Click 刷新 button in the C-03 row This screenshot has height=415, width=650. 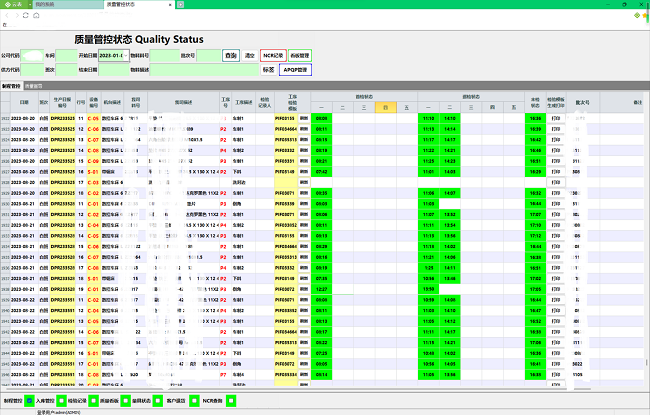[x=304, y=182]
